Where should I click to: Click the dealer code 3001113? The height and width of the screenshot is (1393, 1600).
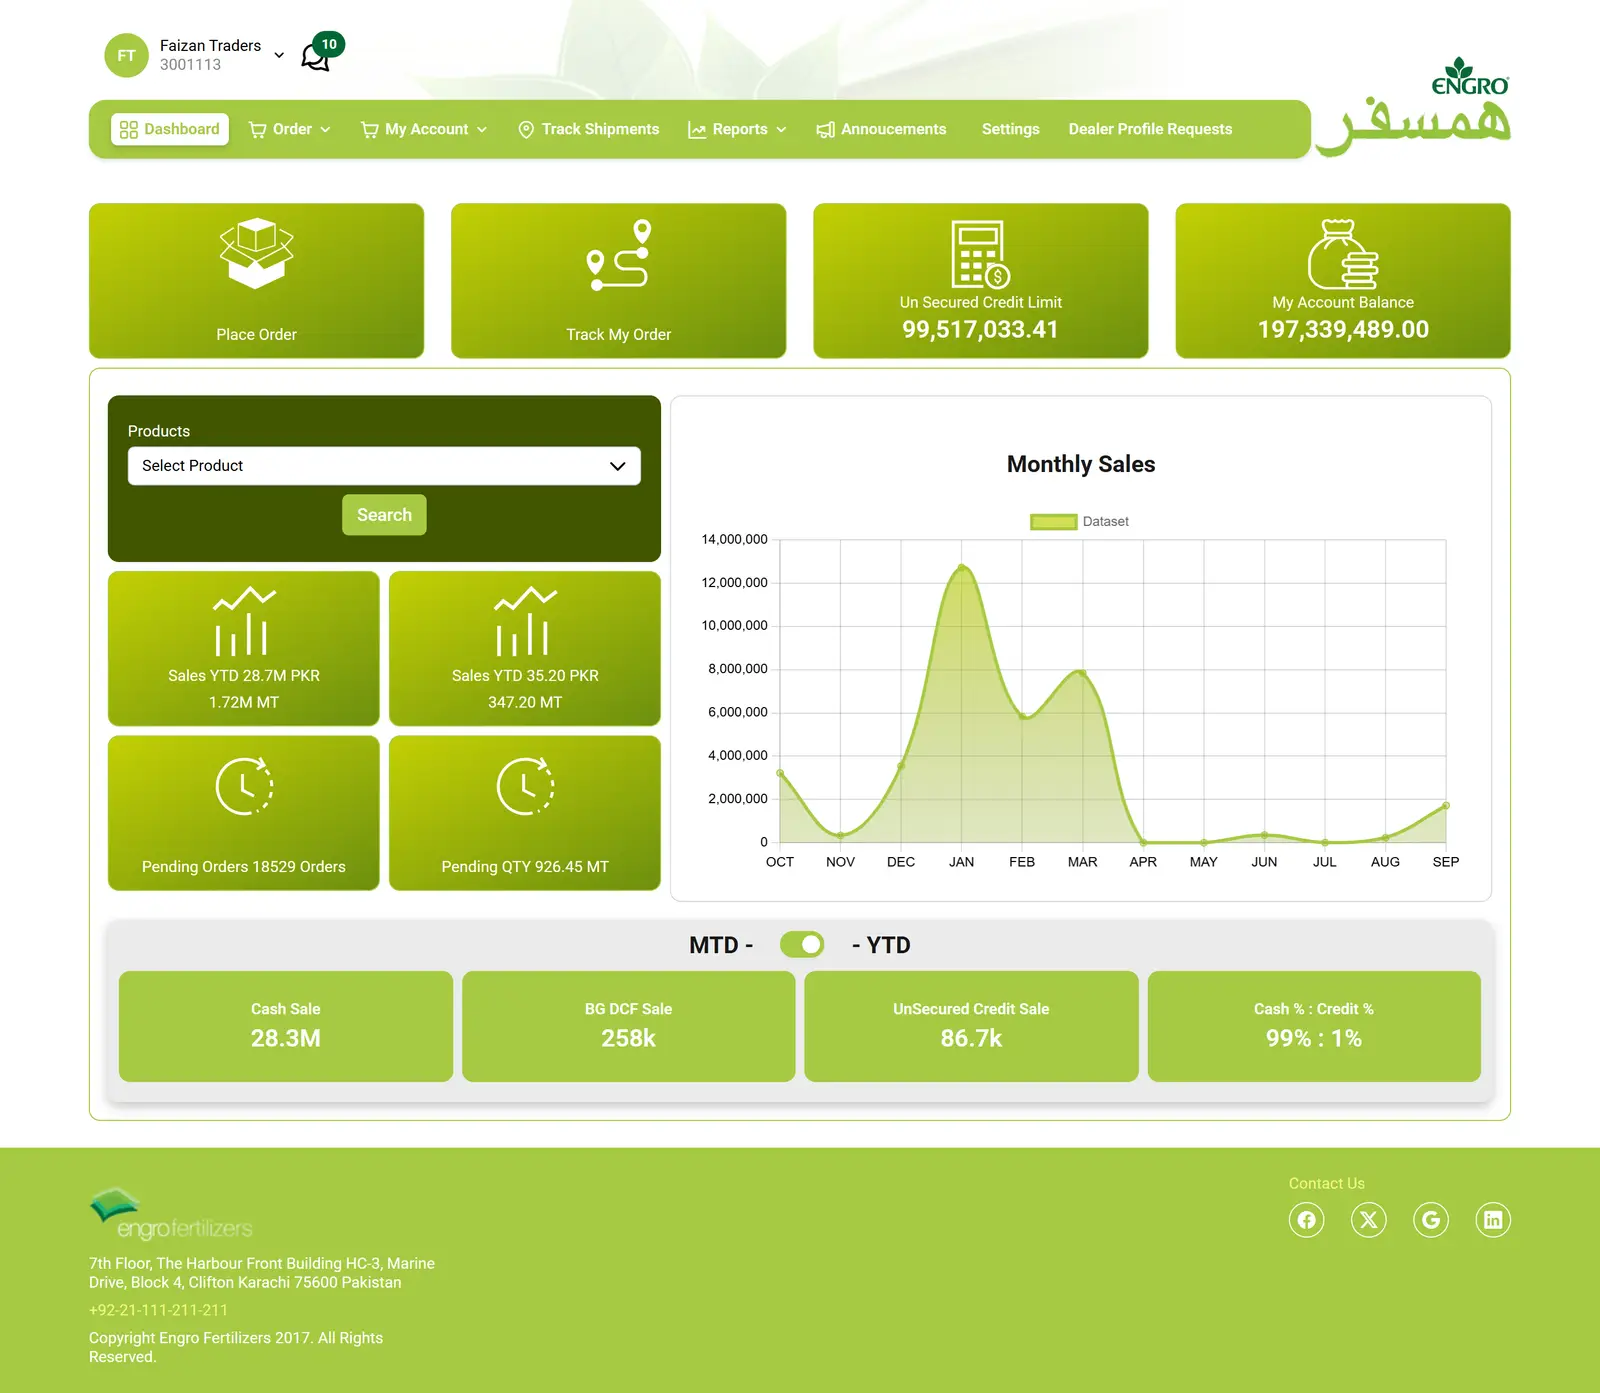(191, 65)
